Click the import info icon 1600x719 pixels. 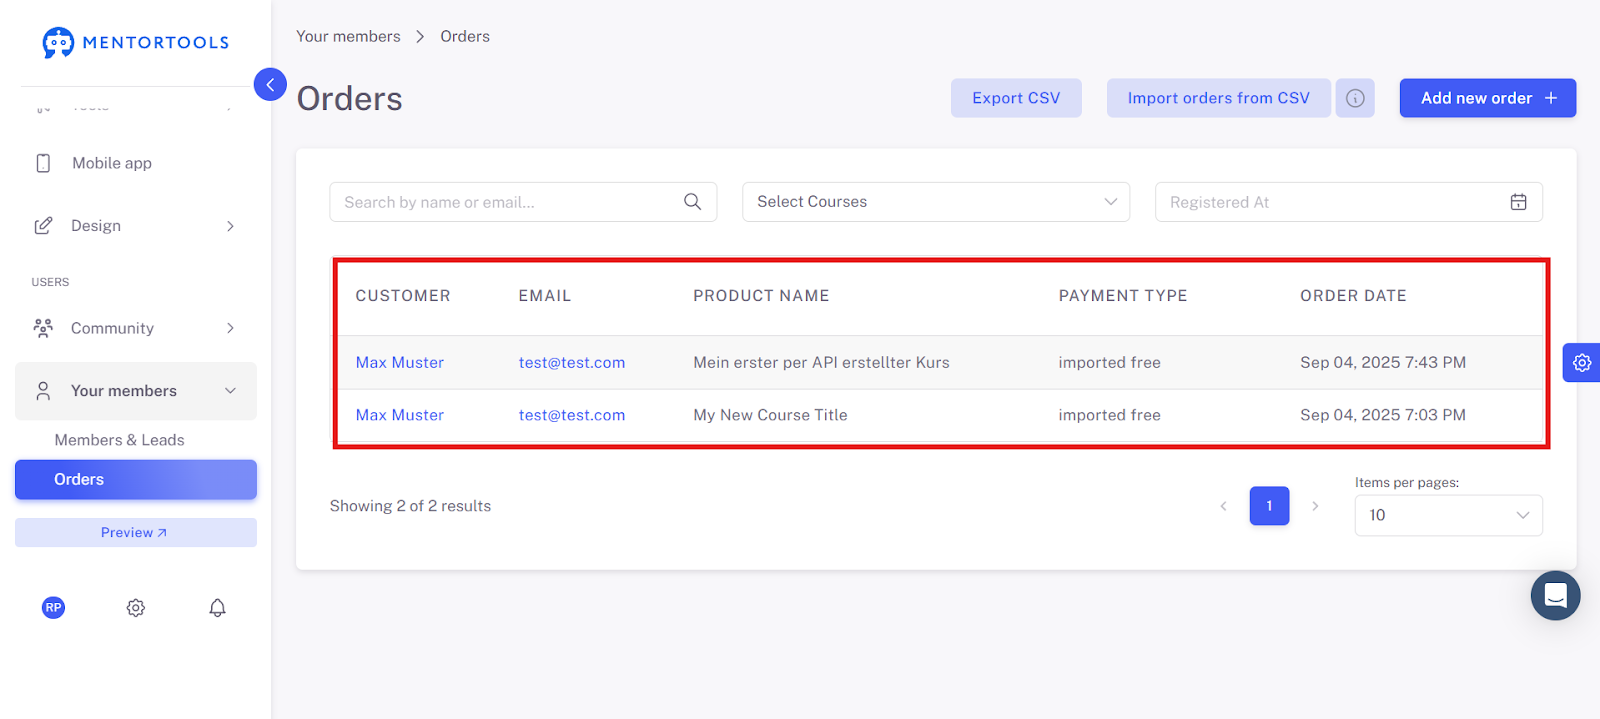(1355, 98)
